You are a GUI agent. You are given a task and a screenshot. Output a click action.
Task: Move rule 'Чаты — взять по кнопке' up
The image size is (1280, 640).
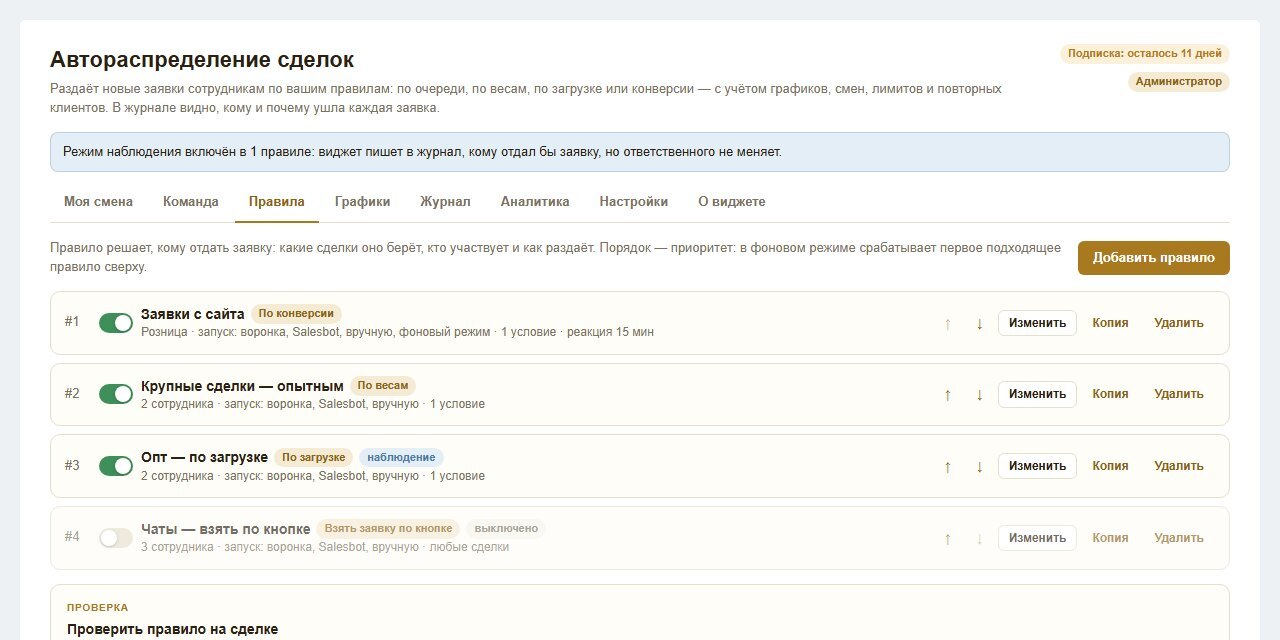(x=947, y=538)
